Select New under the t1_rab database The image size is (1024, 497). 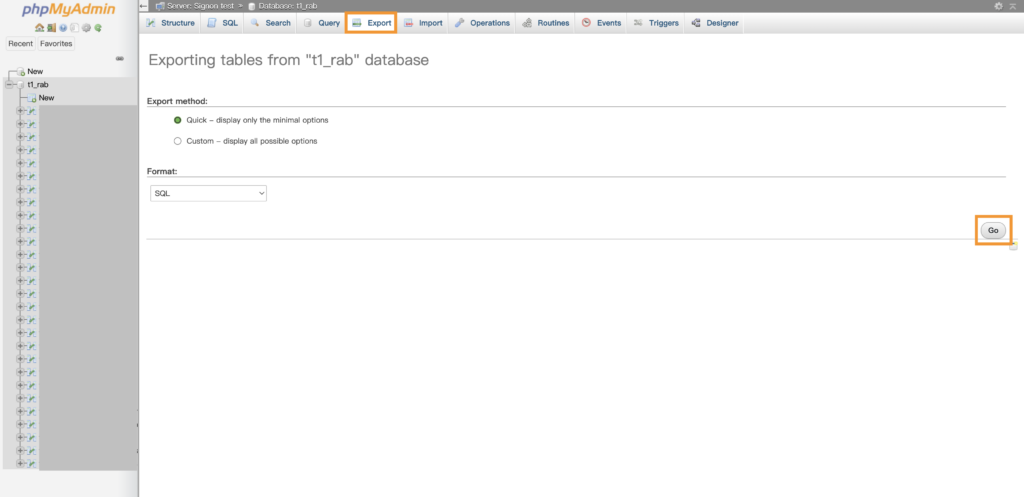tap(46, 98)
